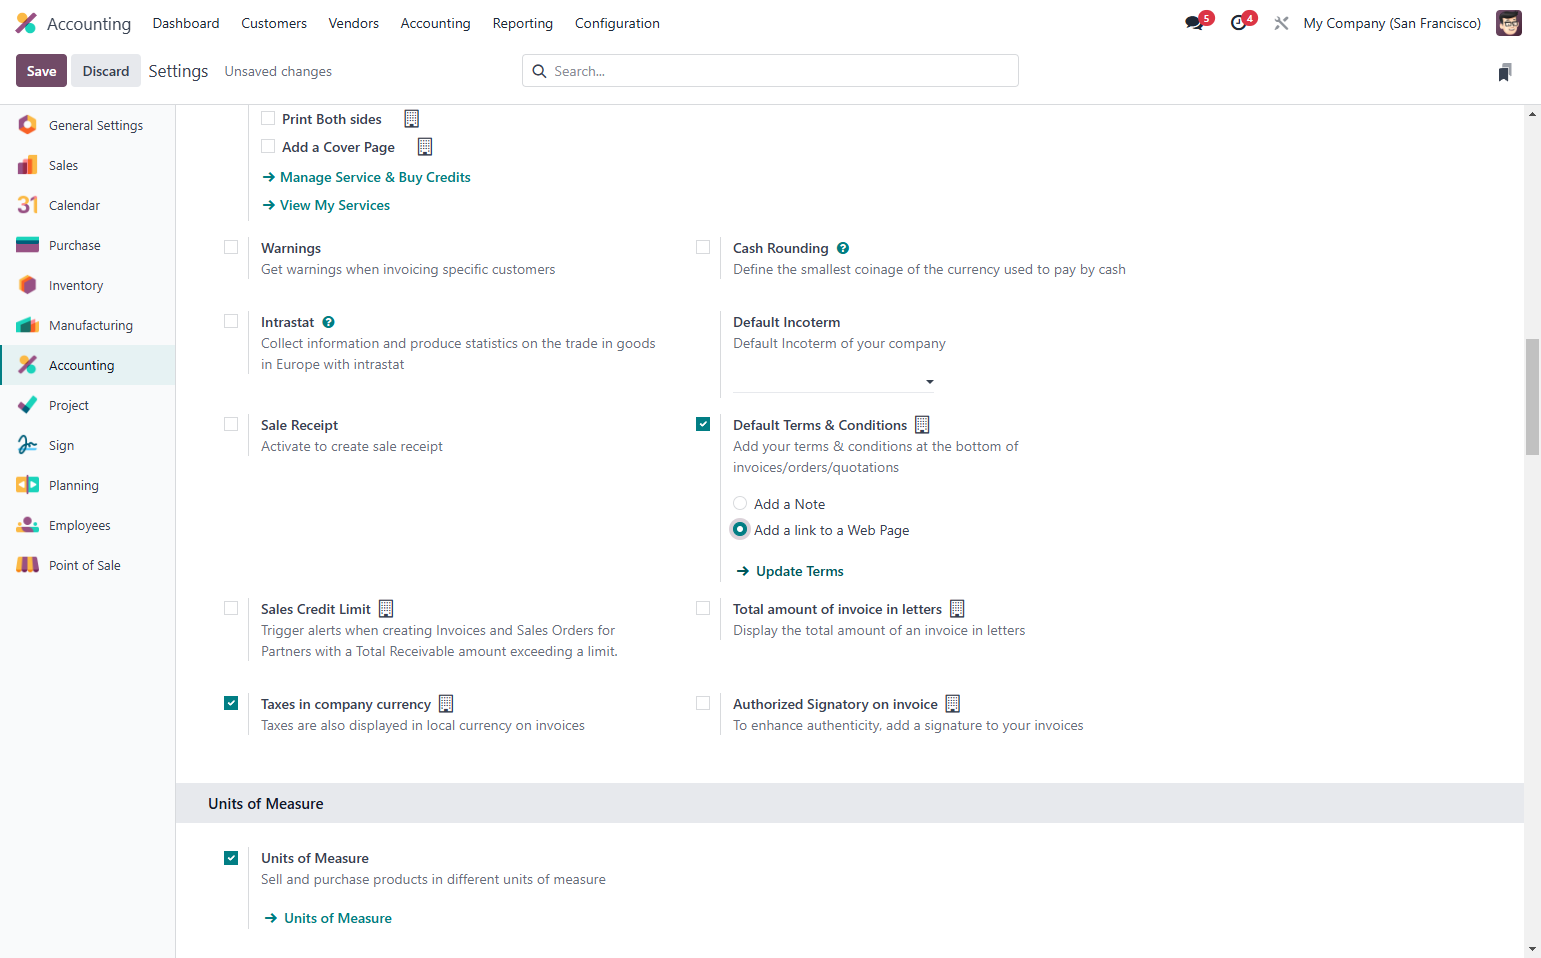
Task: Open the Reporting menu
Action: point(522,23)
